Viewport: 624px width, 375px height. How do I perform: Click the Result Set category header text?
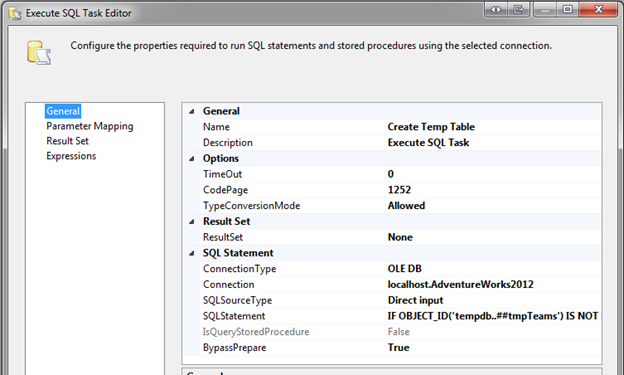click(226, 221)
